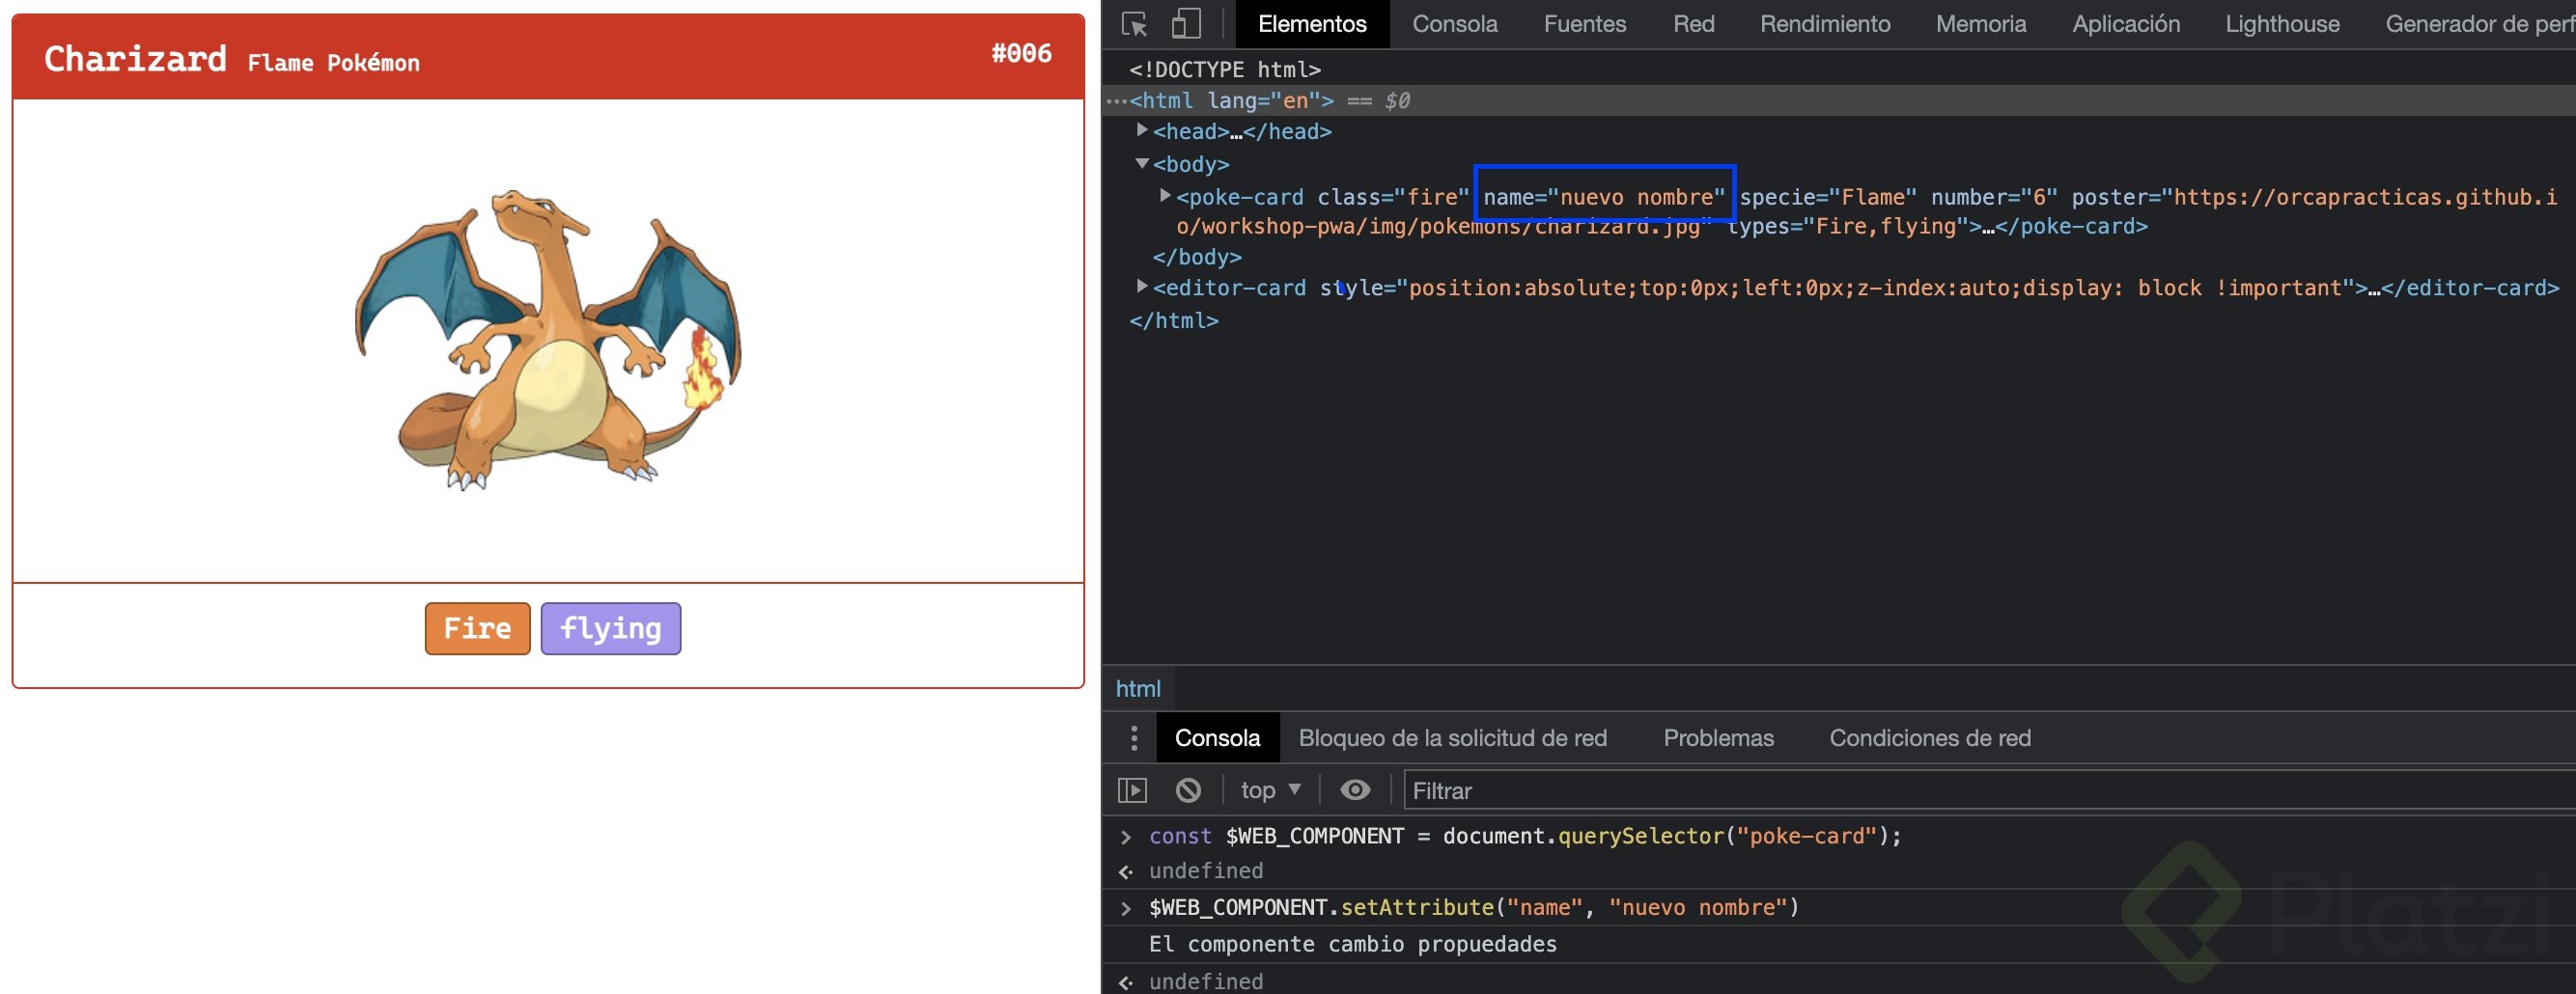Open the Lighthouse tab
2576x994 pixels.
pos(2282,24)
